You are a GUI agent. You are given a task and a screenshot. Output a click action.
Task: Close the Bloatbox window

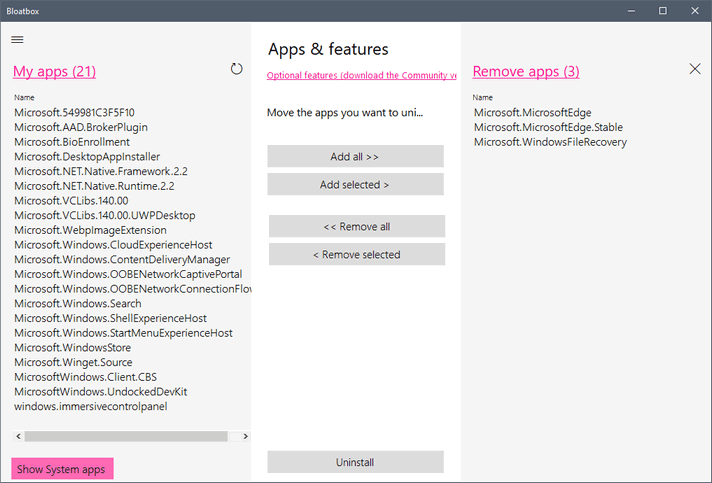tap(695, 11)
